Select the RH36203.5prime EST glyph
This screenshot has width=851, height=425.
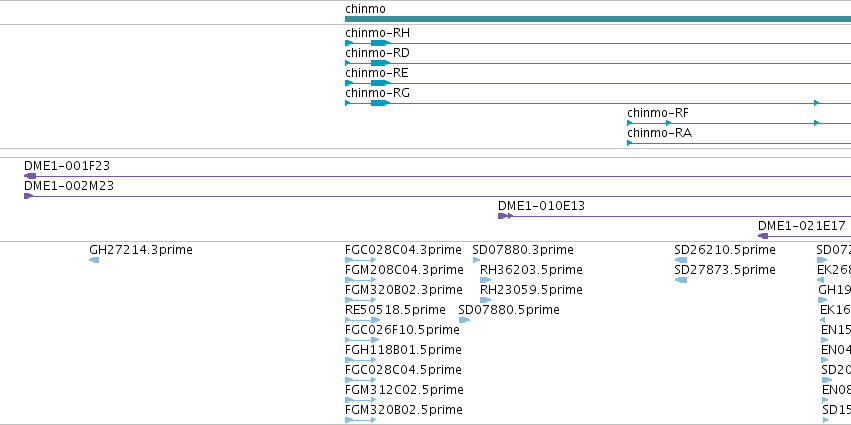coord(485,280)
